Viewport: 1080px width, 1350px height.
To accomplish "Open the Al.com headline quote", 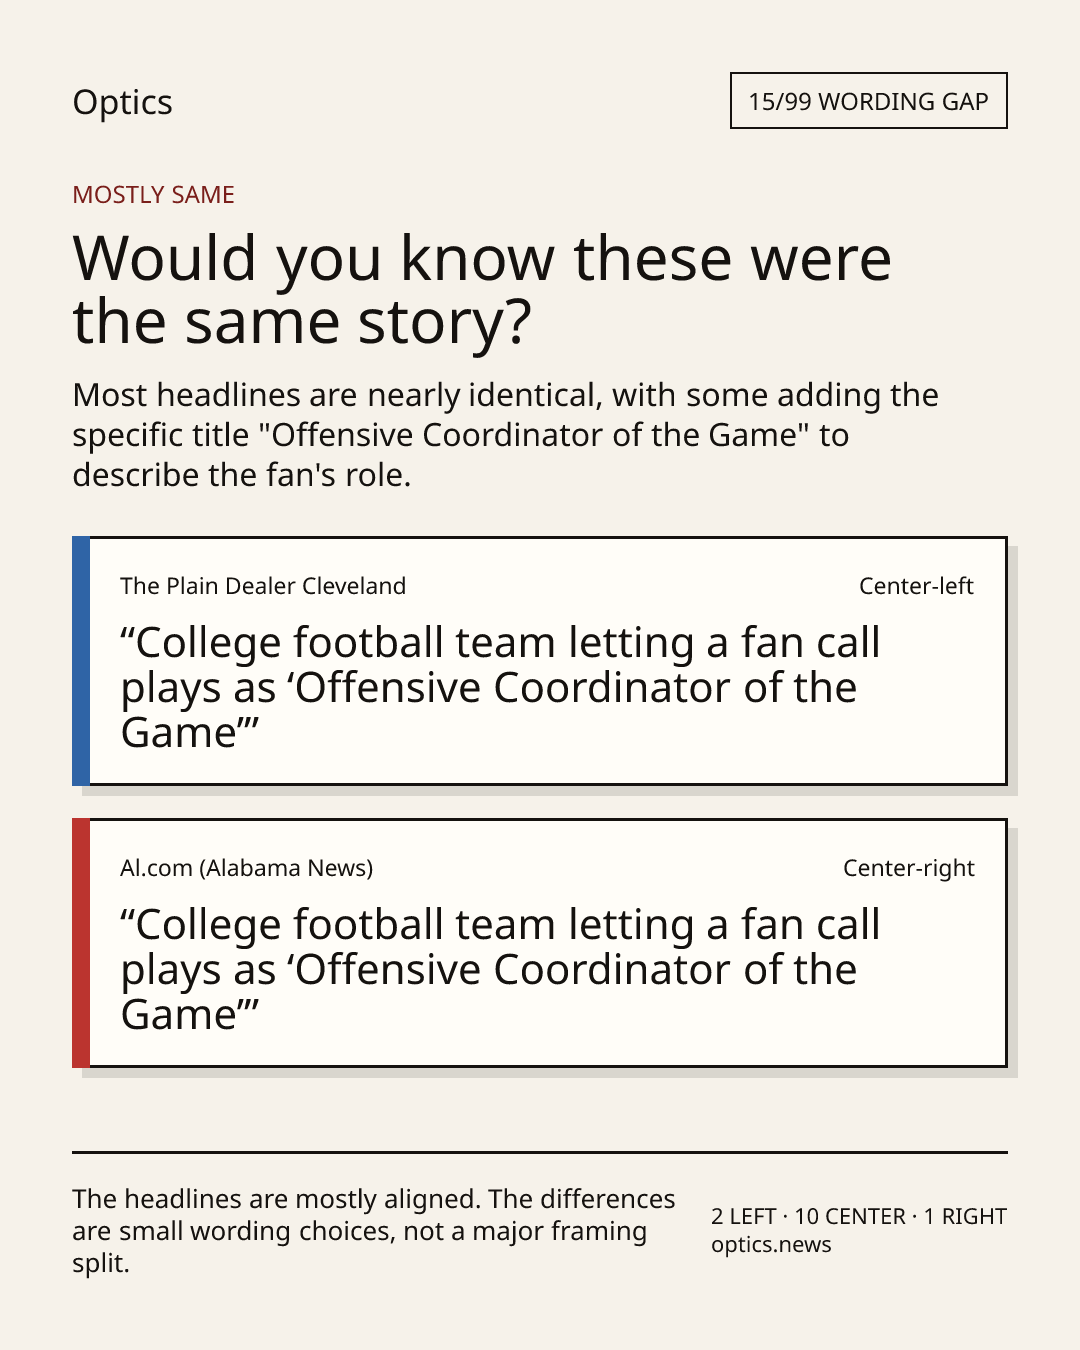I will click(500, 970).
